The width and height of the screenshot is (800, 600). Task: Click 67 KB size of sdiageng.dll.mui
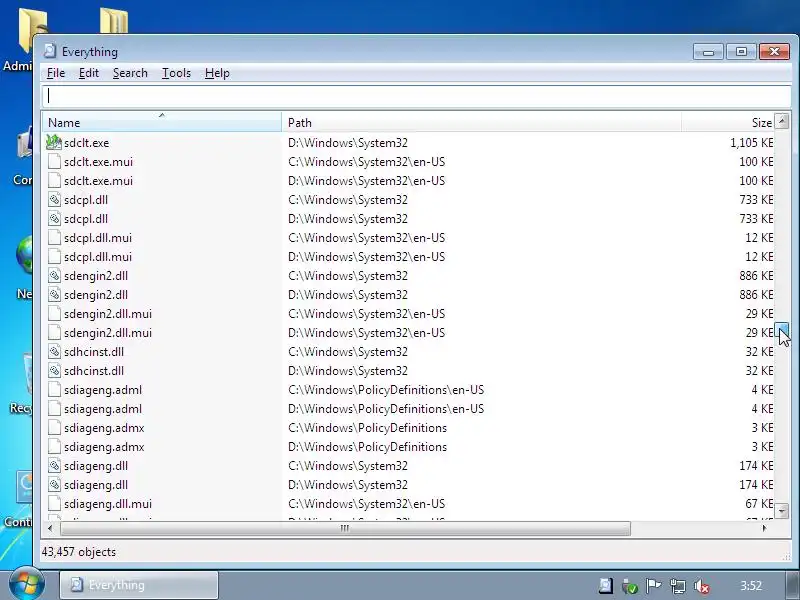[759, 504]
